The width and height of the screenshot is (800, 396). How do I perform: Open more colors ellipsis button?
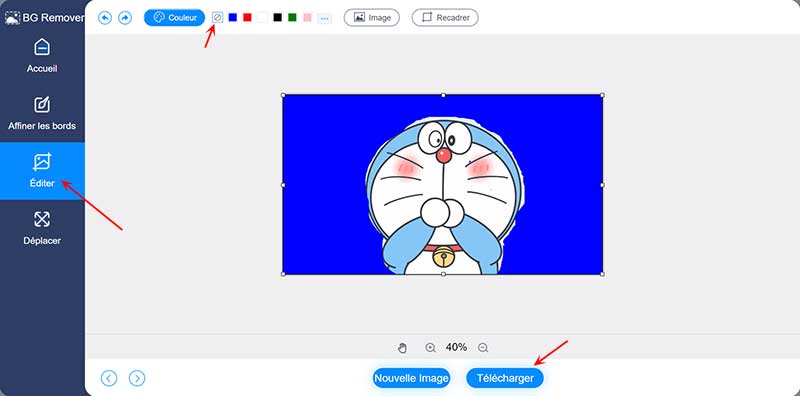click(x=324, y=18)
